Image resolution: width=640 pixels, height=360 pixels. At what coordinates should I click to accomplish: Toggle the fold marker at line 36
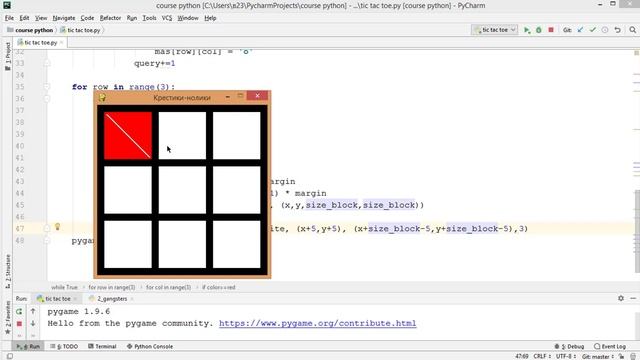pos(47,99)
